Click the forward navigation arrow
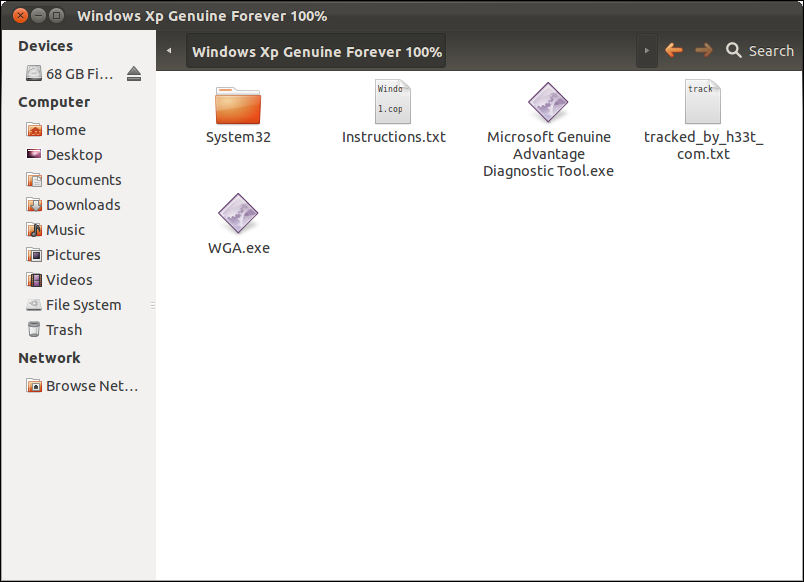The height and width of the screenshot is (582, 804). 702,49
